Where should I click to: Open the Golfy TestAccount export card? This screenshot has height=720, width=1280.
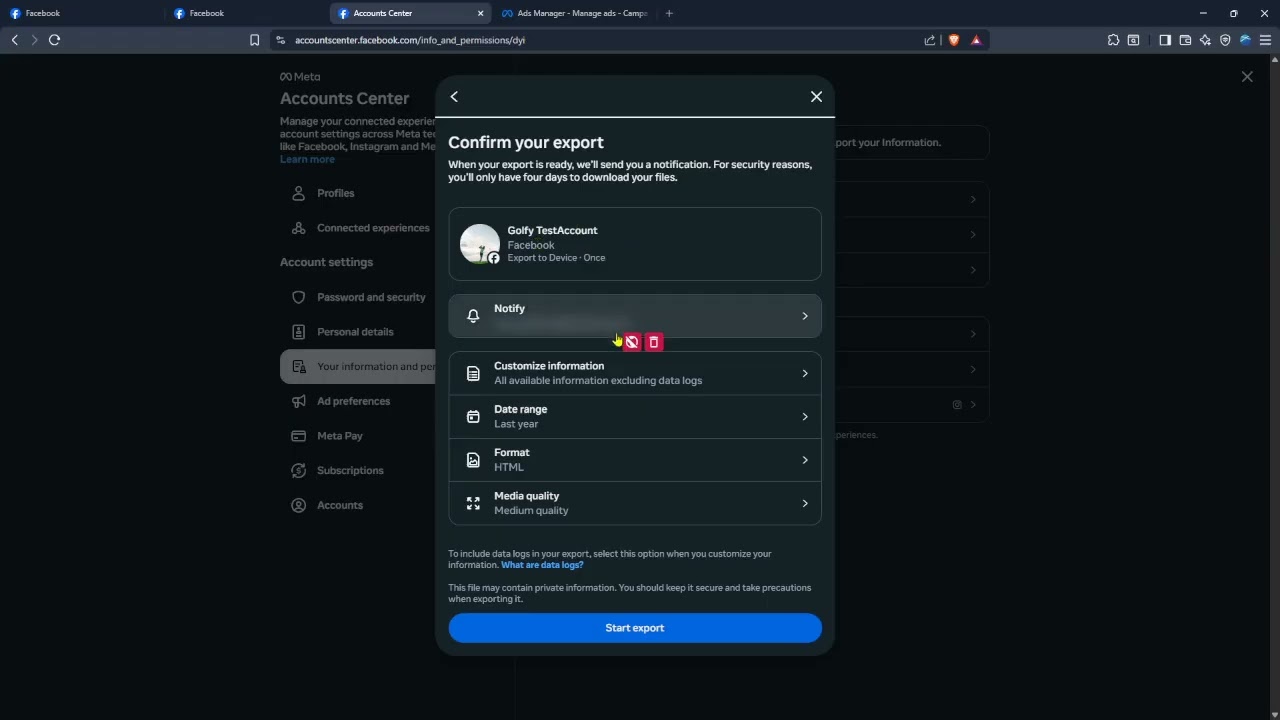635,244
